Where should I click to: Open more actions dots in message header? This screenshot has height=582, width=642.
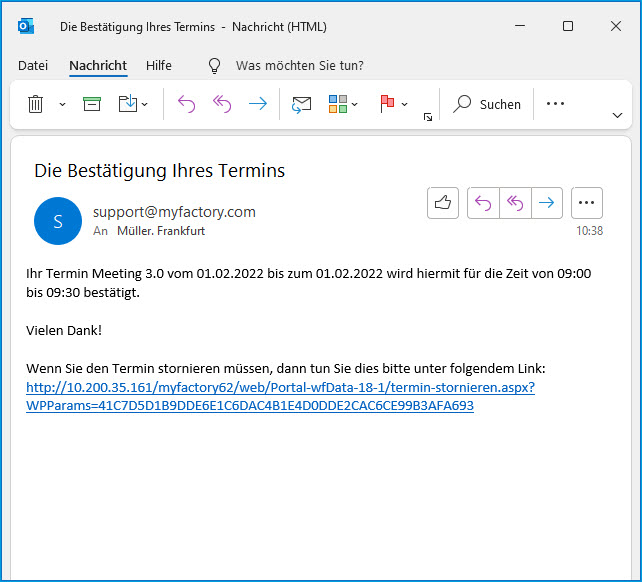[x=586, y=203]
